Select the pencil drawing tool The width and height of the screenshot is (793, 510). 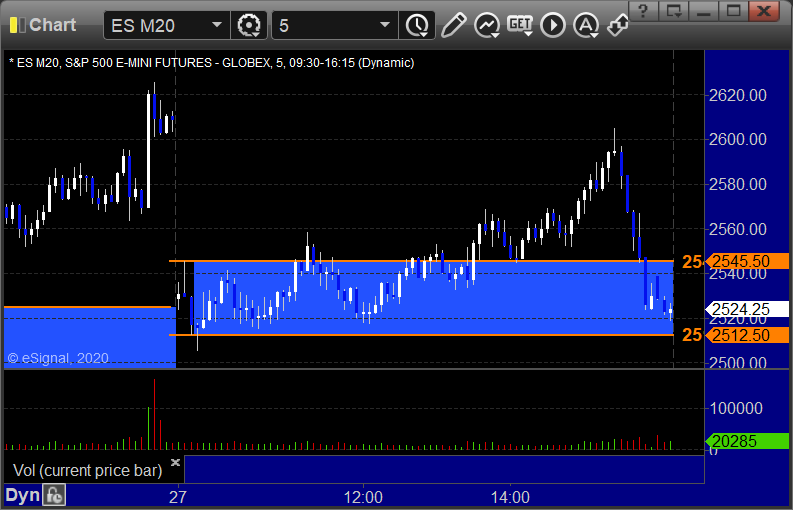[x=453, y=25]
